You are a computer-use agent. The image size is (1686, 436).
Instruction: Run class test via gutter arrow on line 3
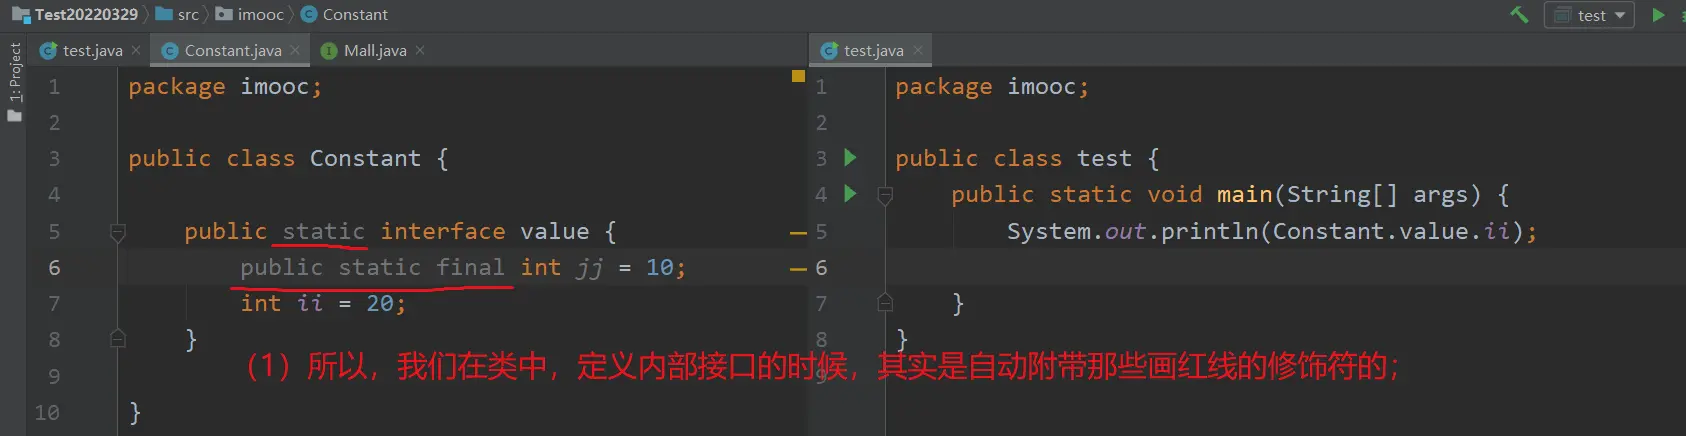850,157
